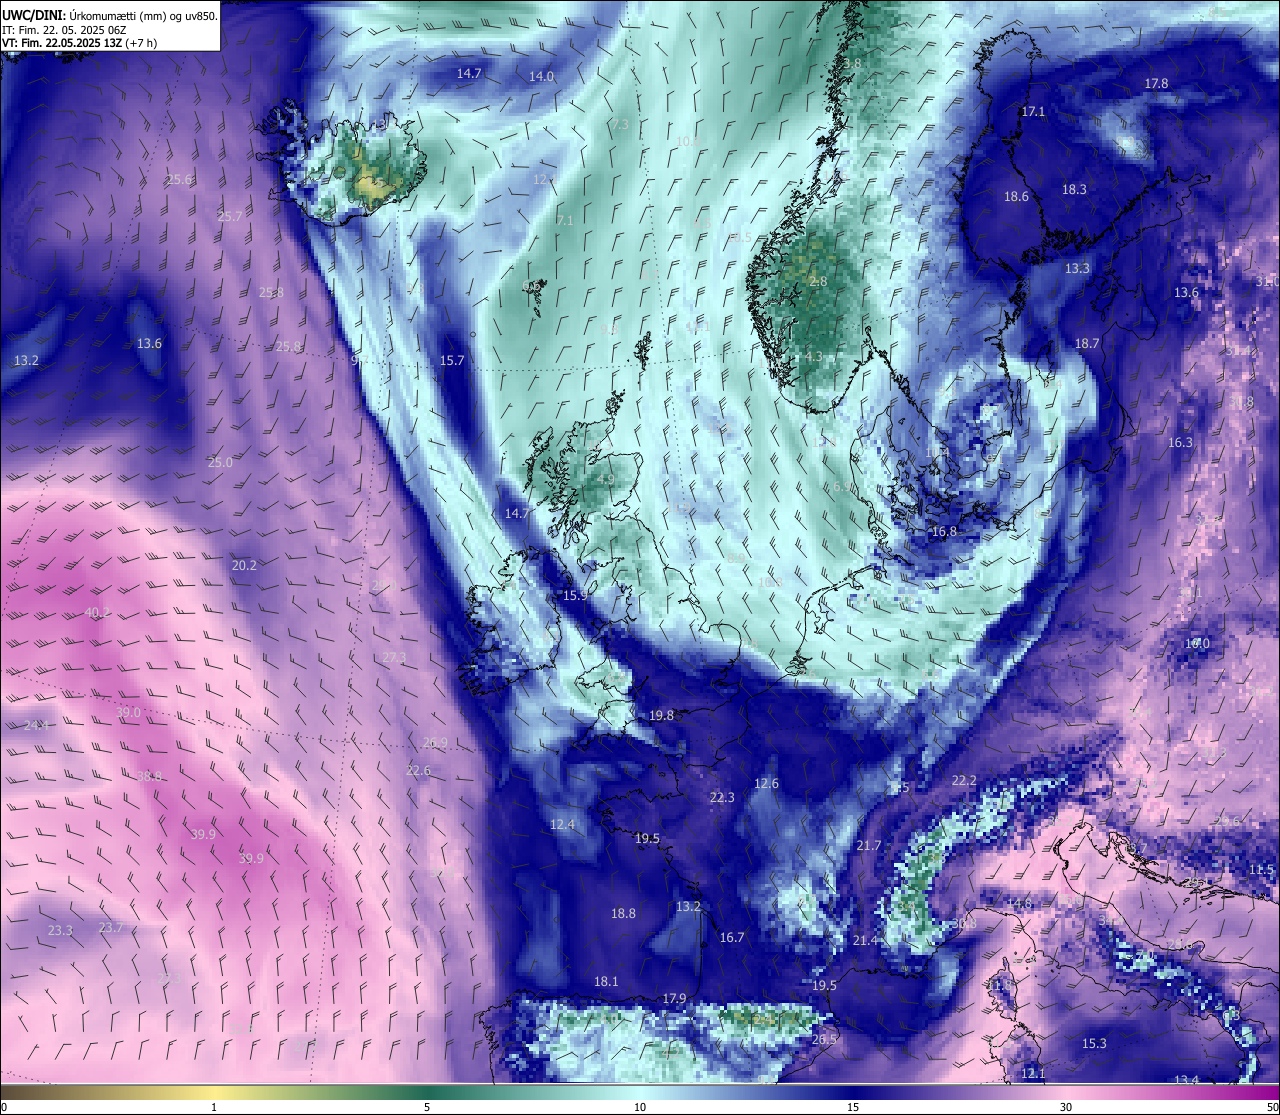
Task: Click the 17.9 value label
Action: (674, 998)
